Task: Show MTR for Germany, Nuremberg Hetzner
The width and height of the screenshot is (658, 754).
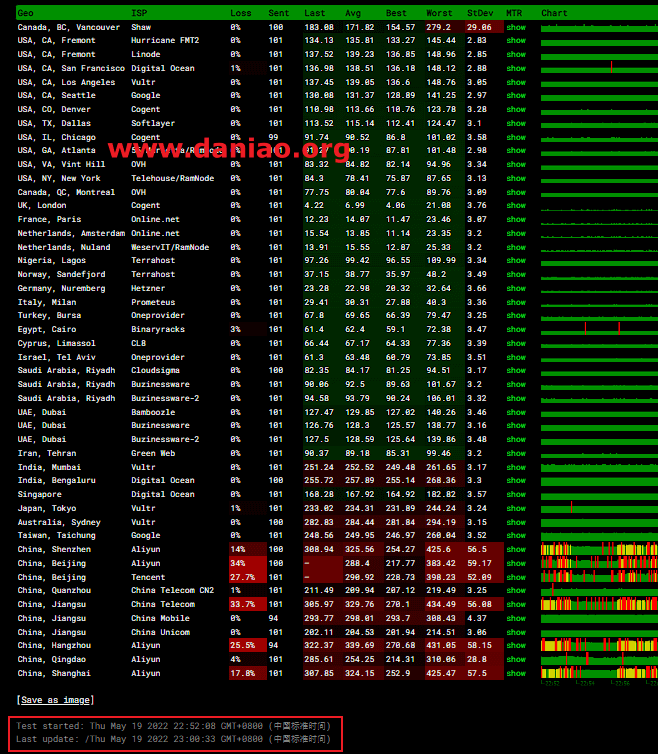Action: [516, 288]
